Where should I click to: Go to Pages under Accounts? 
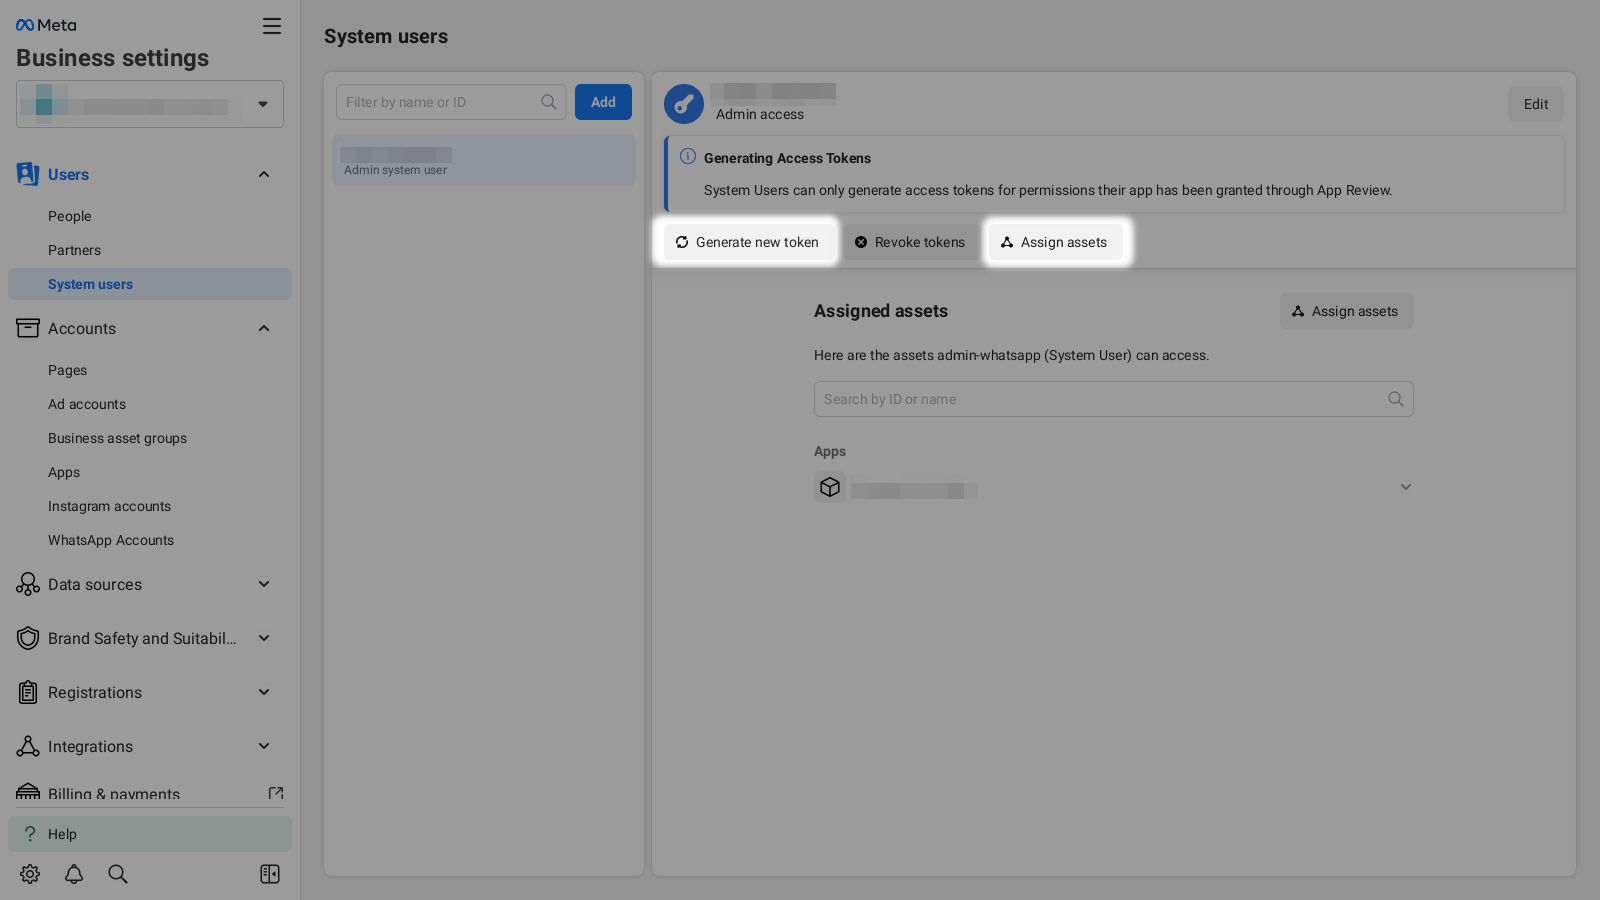coord(67,370)
